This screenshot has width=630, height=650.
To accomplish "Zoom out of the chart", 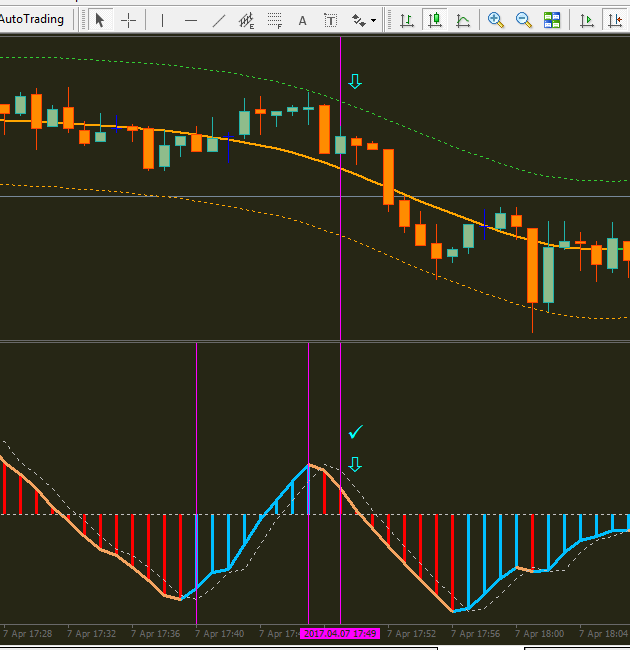I will tap(524, 20).
